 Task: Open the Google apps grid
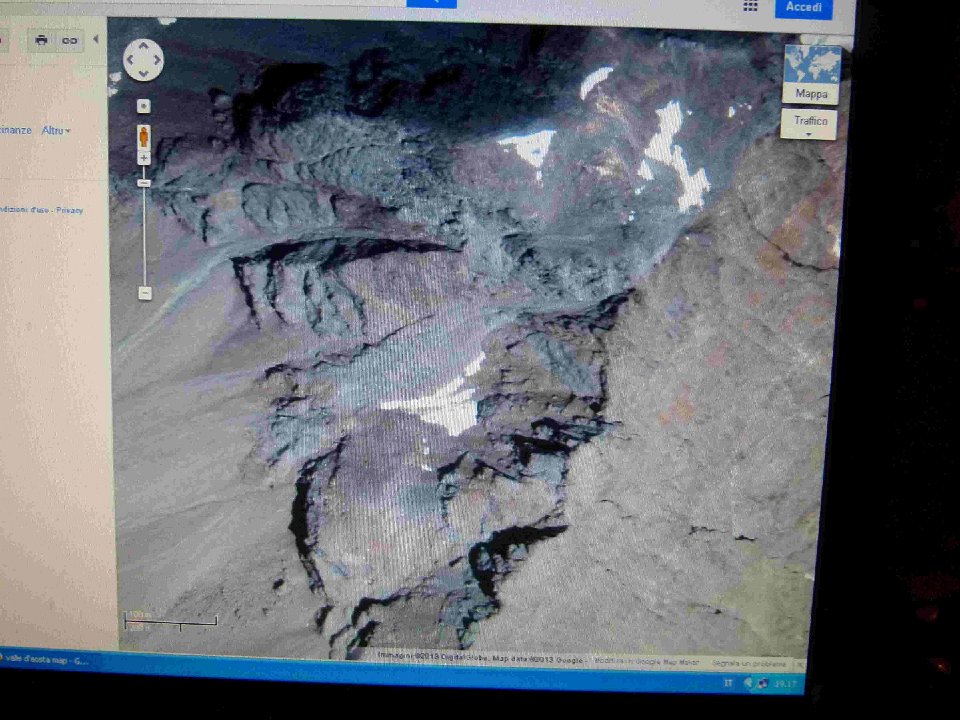point(750,6)
